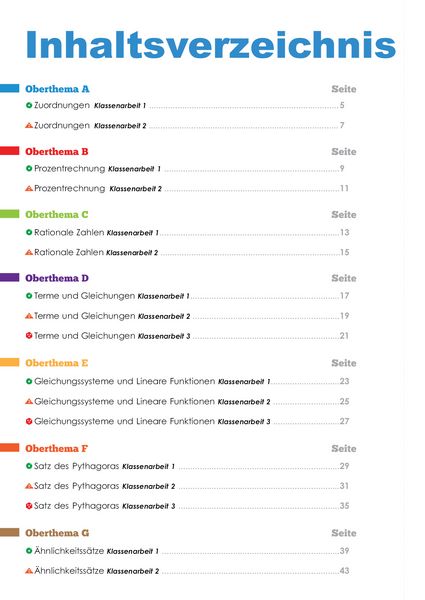Screen dimensions: 425x600
Task: Go to Rationale Zahlen Klassenarbeit 1 entry
Action: click(x=187, y=232)
